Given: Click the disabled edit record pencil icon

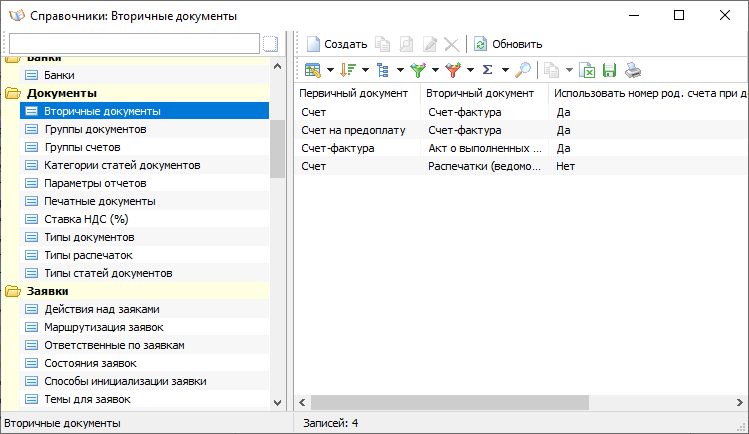Looking at the screenshot, I should [x=429, y=44].
